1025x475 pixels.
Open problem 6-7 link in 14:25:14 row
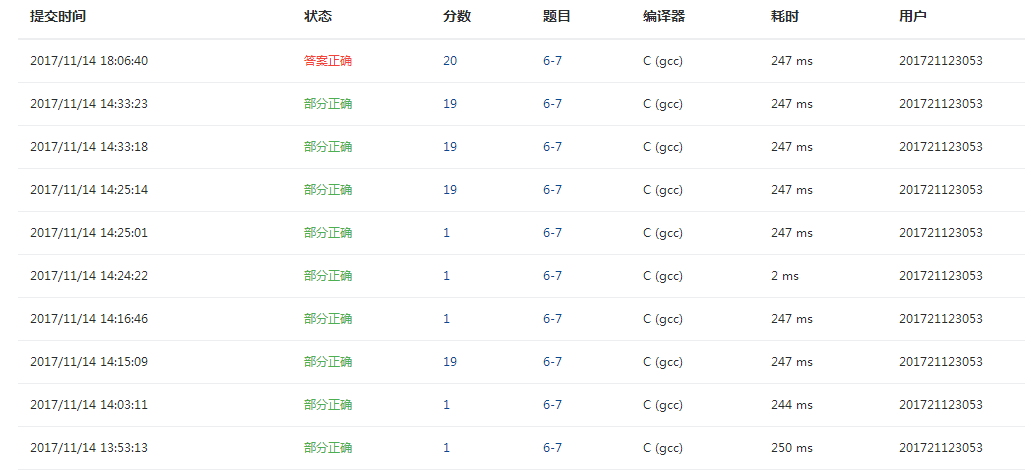click(x=552, y=189)
